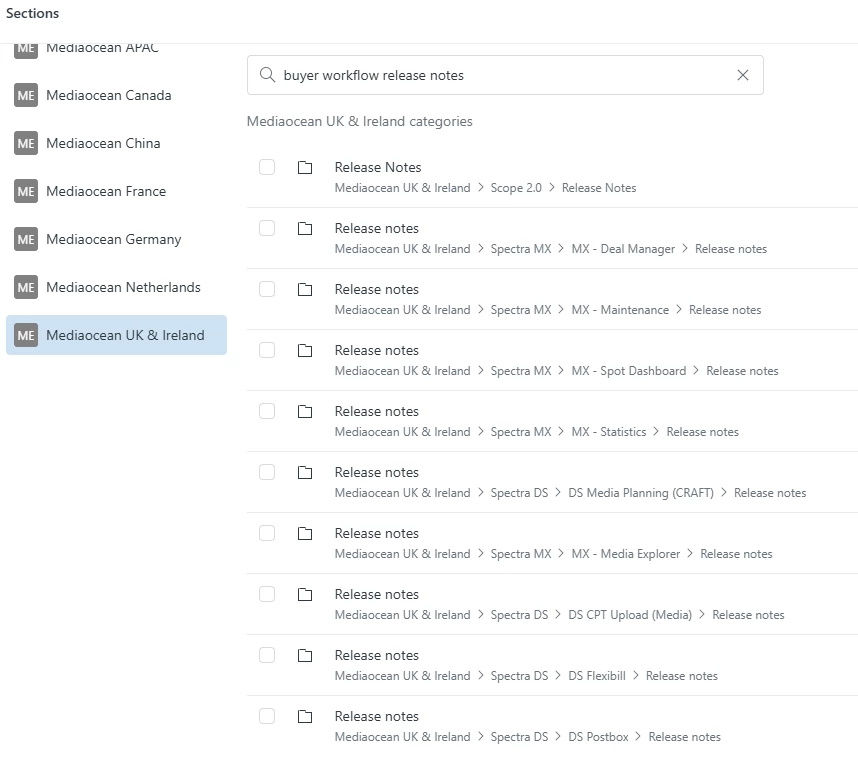
Task: Open Release notes title for MX - Maintenance
Action: pos(377,289)
